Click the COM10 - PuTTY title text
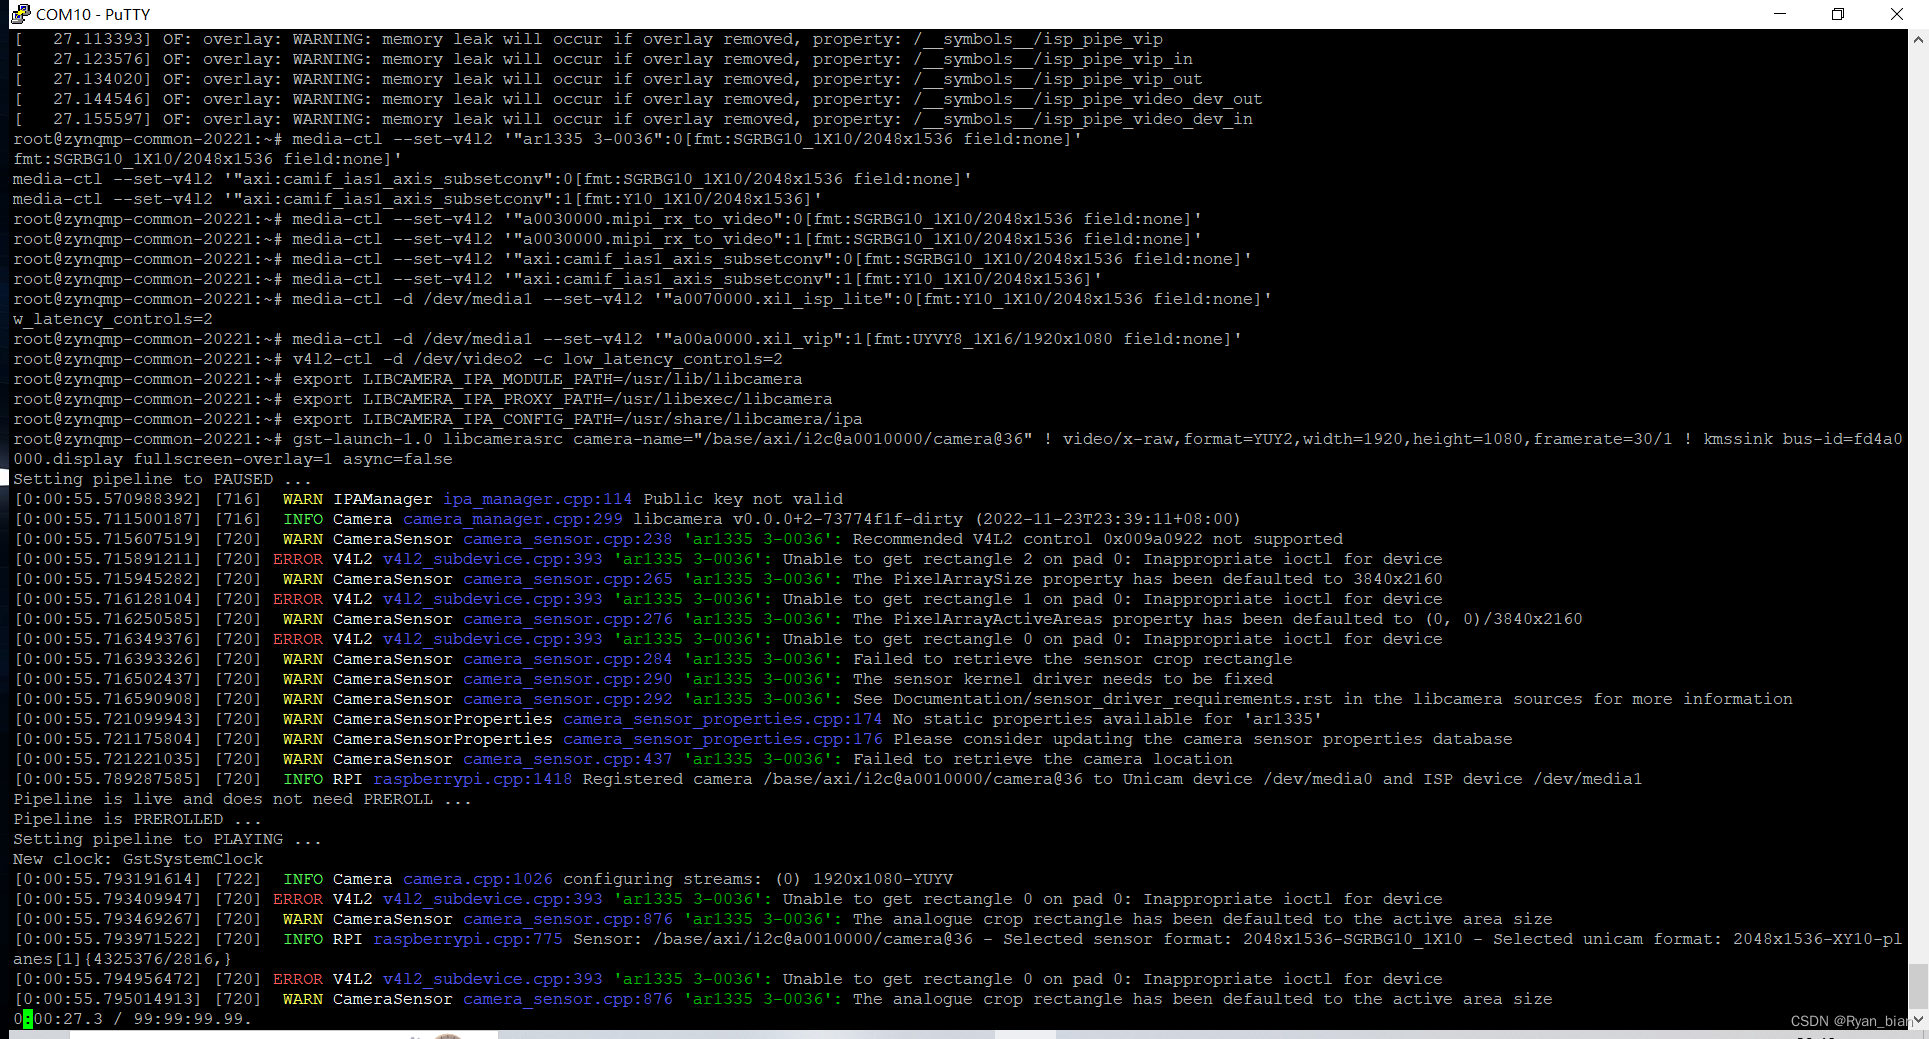Screen dimensions: 1929x1039 tap(93, 14)
